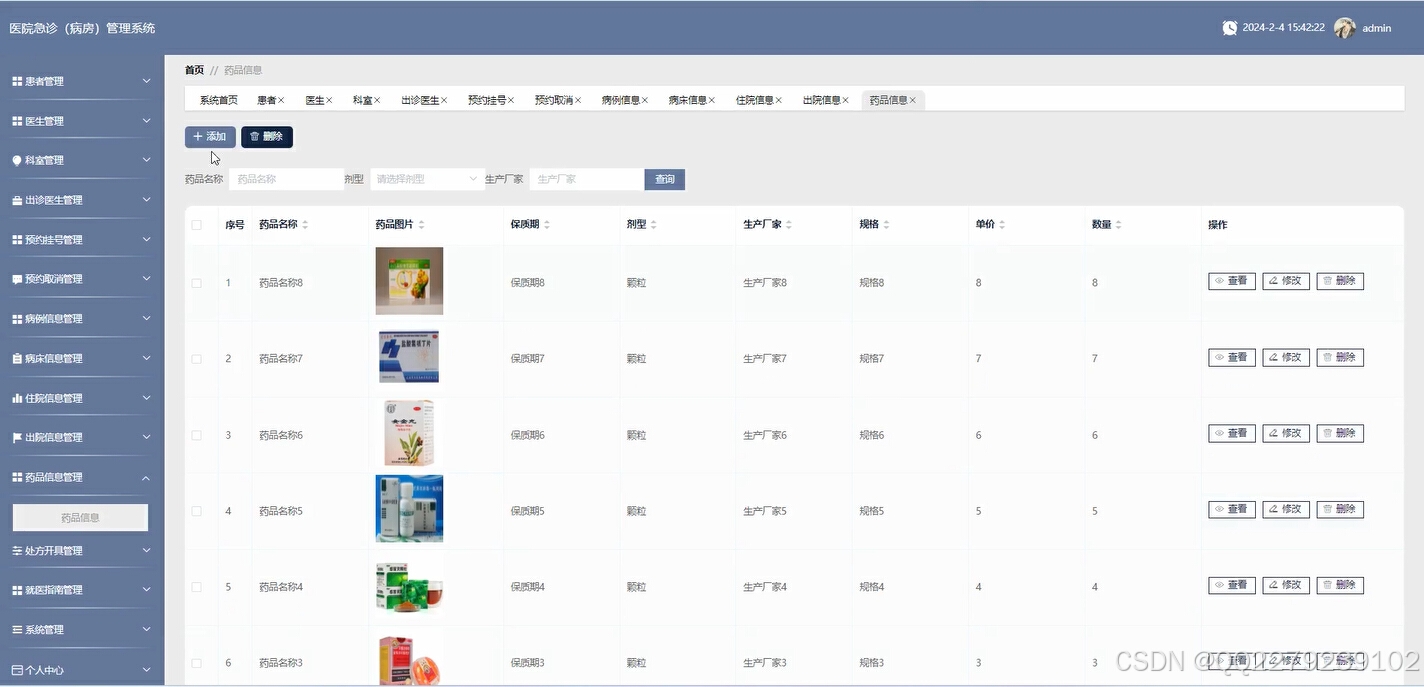
Task: Click the eye icon on row 1's 查看 button
Action: click(x=1220, y=281)
